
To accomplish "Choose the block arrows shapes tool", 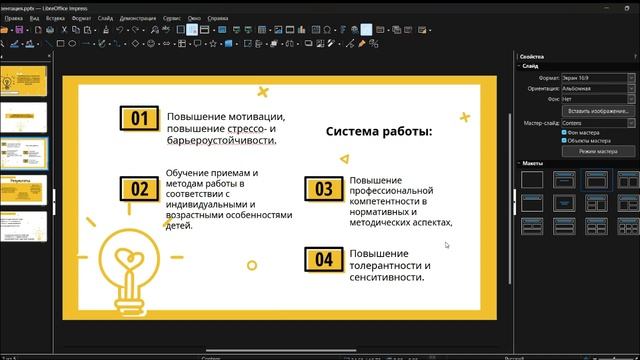I will tap(167, 43).
